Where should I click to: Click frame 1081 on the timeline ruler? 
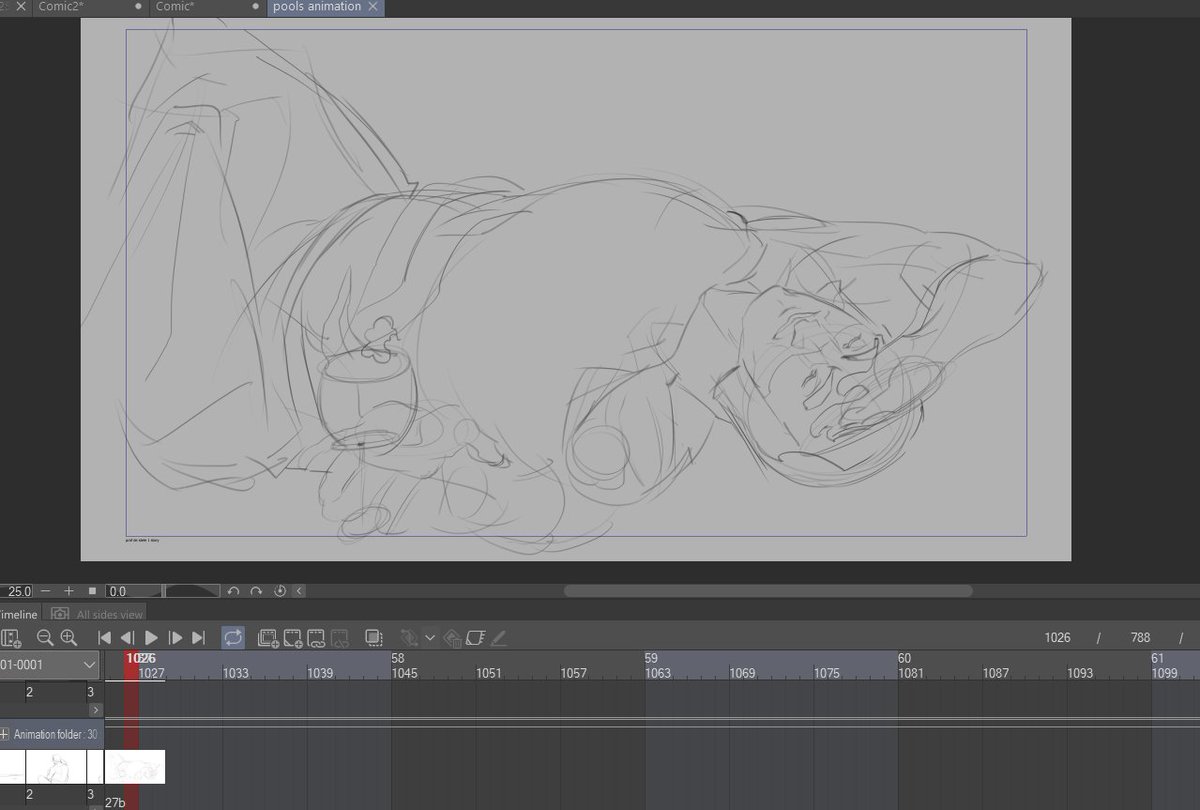911,673
